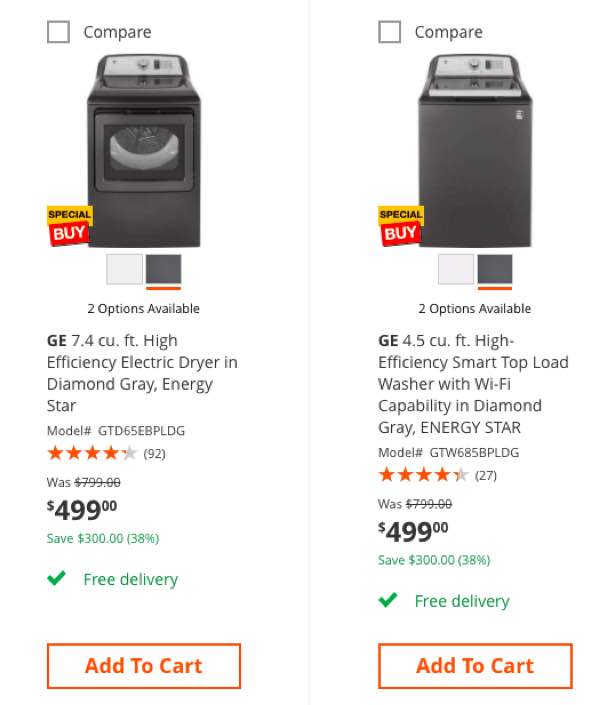
Task: Click Special Buy badge on washer
Action: click(x=401, y=226)
